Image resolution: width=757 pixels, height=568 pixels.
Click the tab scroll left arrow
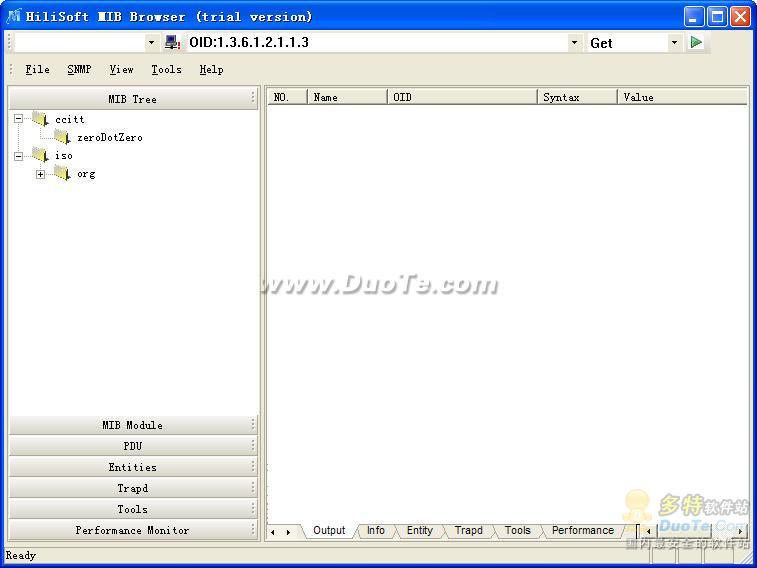(x=273, y=532)
